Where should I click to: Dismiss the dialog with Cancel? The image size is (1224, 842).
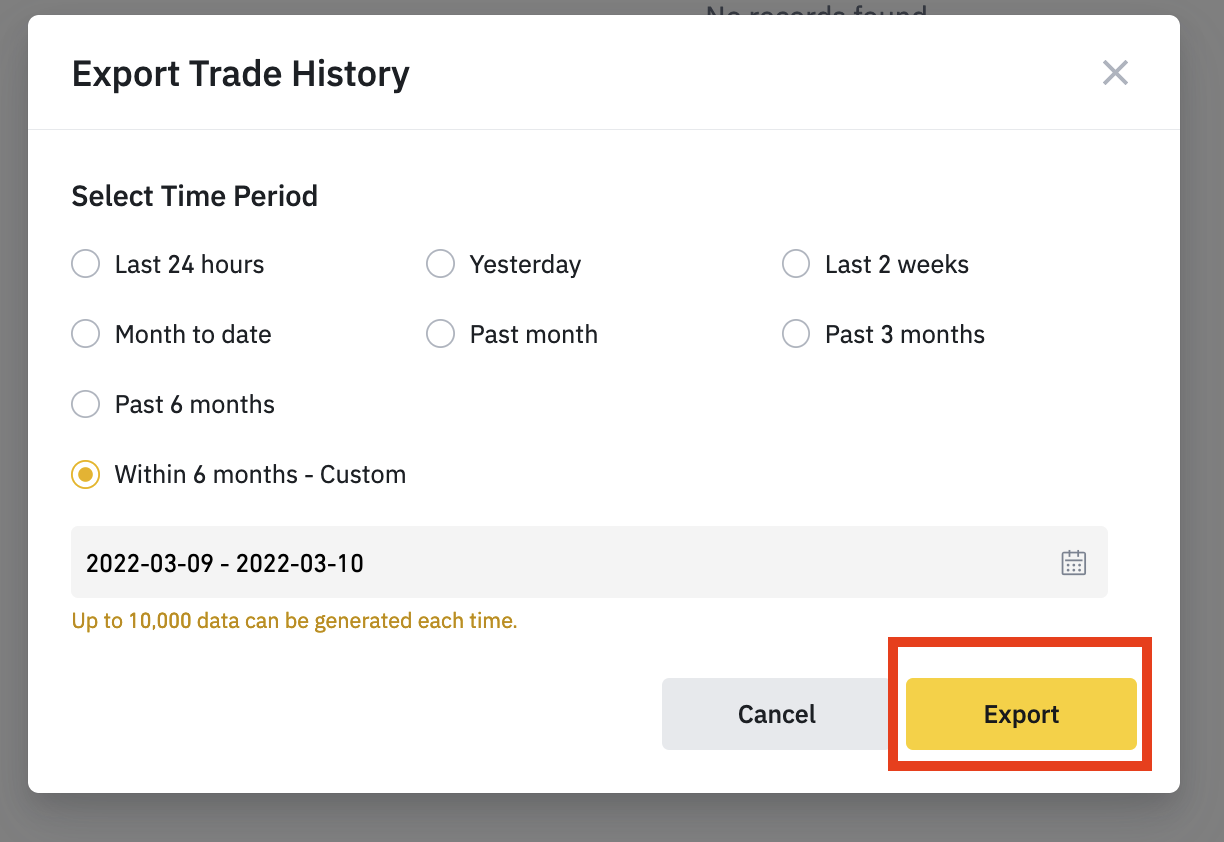[777, 714]
